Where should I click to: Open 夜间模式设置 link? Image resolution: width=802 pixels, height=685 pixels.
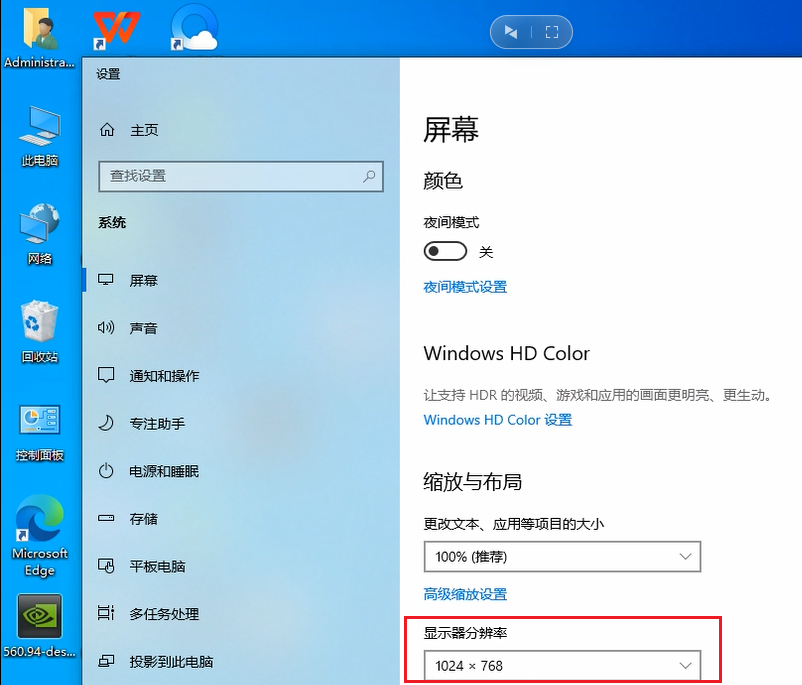465,287
